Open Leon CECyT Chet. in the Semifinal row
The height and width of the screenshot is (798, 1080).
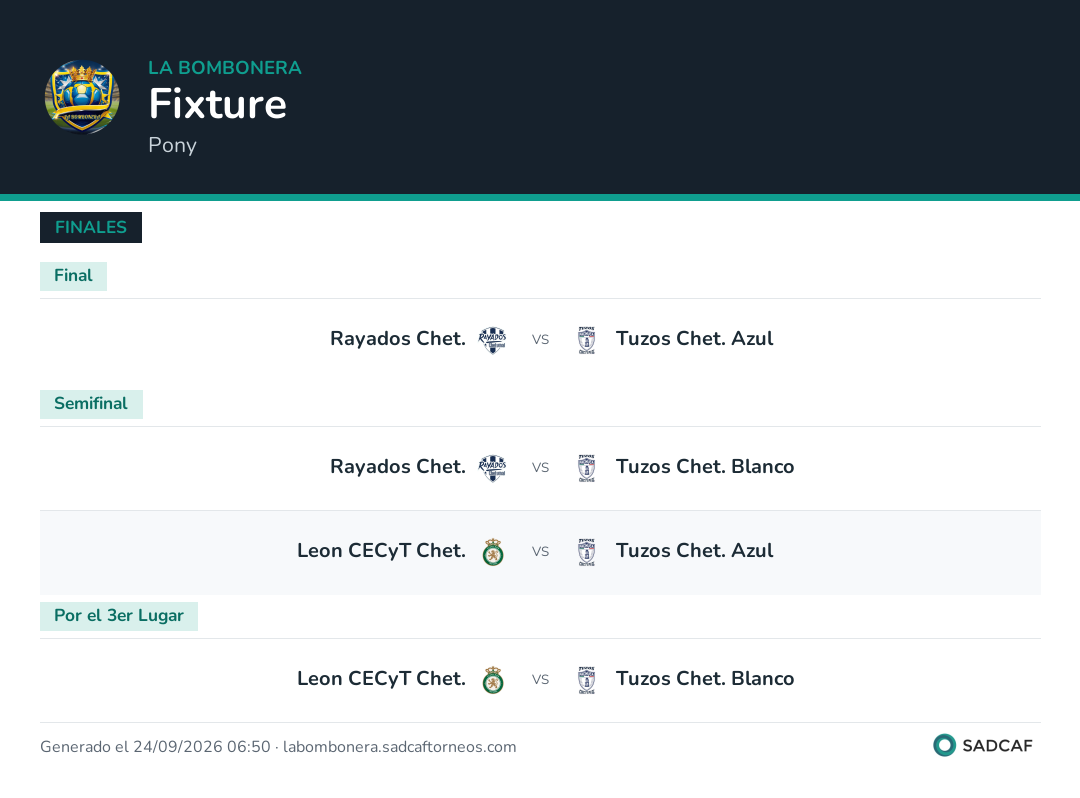[x=382, y=551]
